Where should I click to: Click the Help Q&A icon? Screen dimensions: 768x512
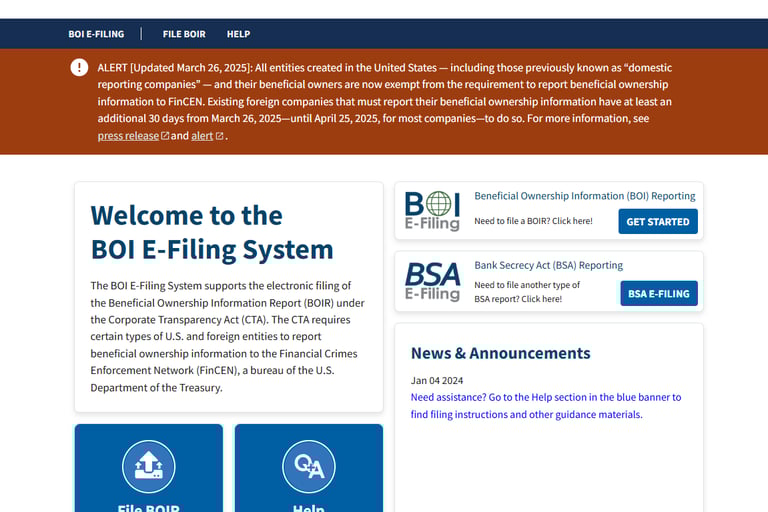pyautogui.click(x=309, y=466)
